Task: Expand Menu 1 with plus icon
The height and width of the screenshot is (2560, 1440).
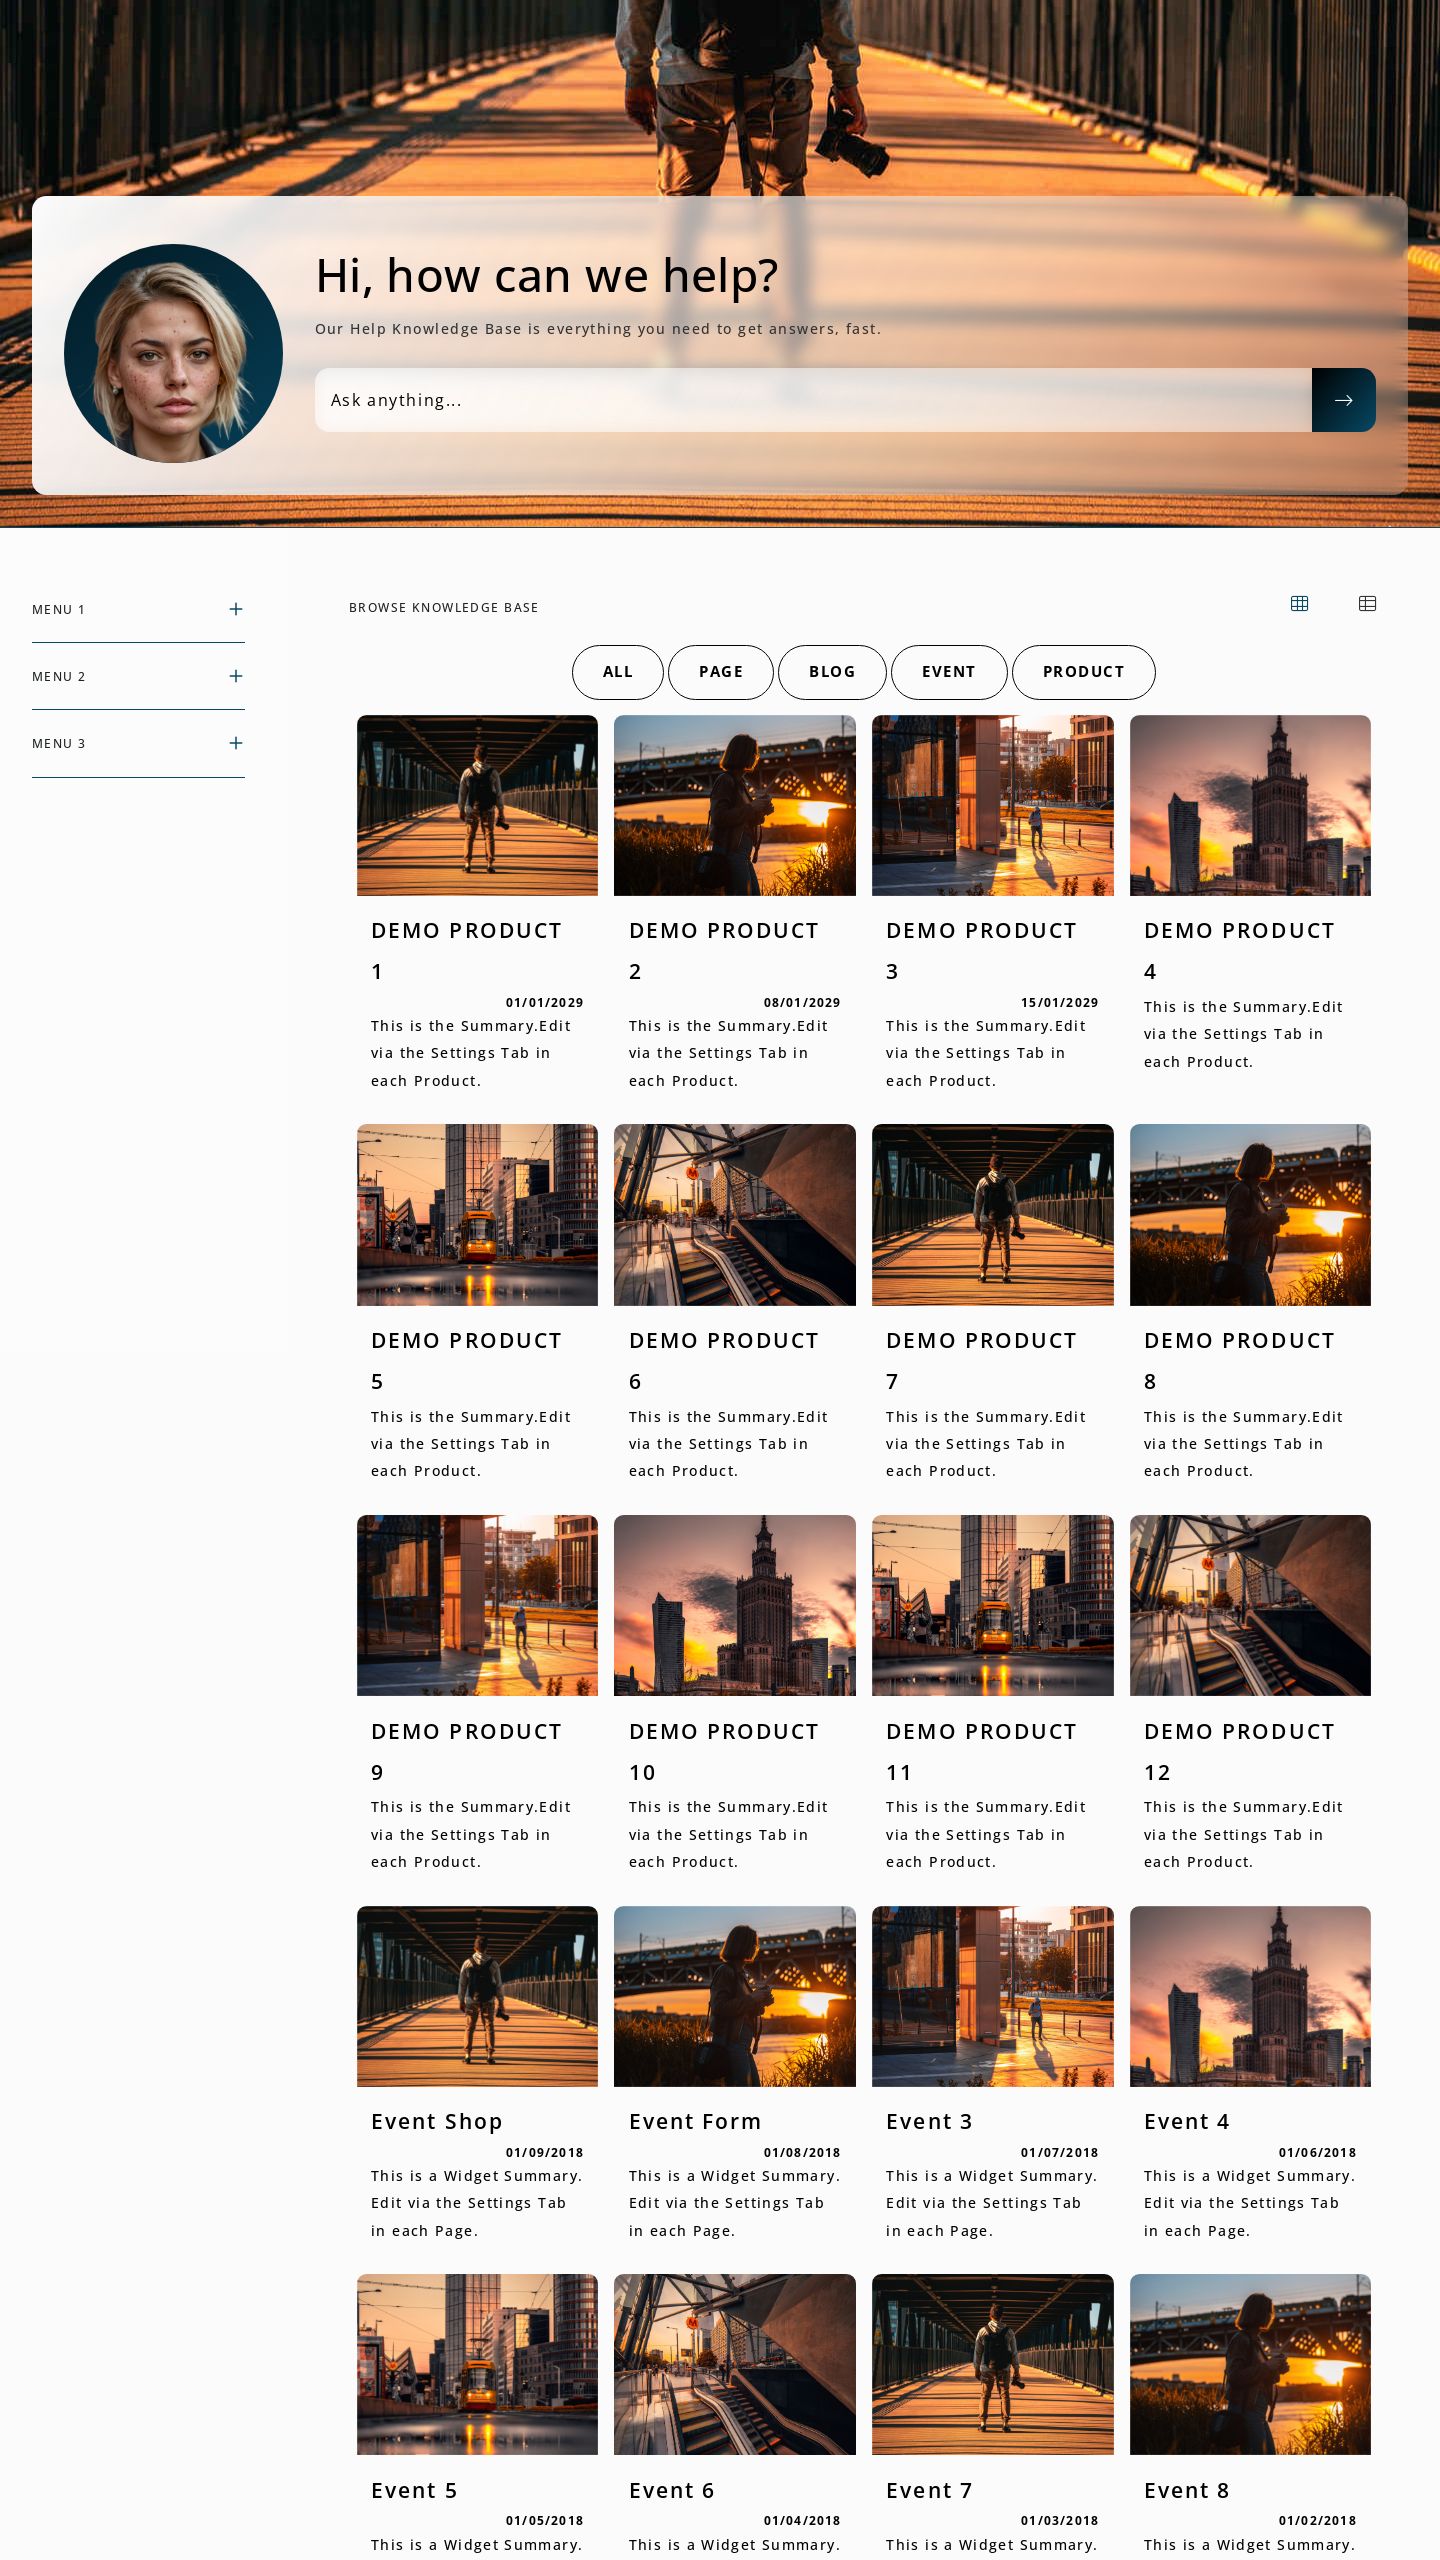Action: (236, 609)
